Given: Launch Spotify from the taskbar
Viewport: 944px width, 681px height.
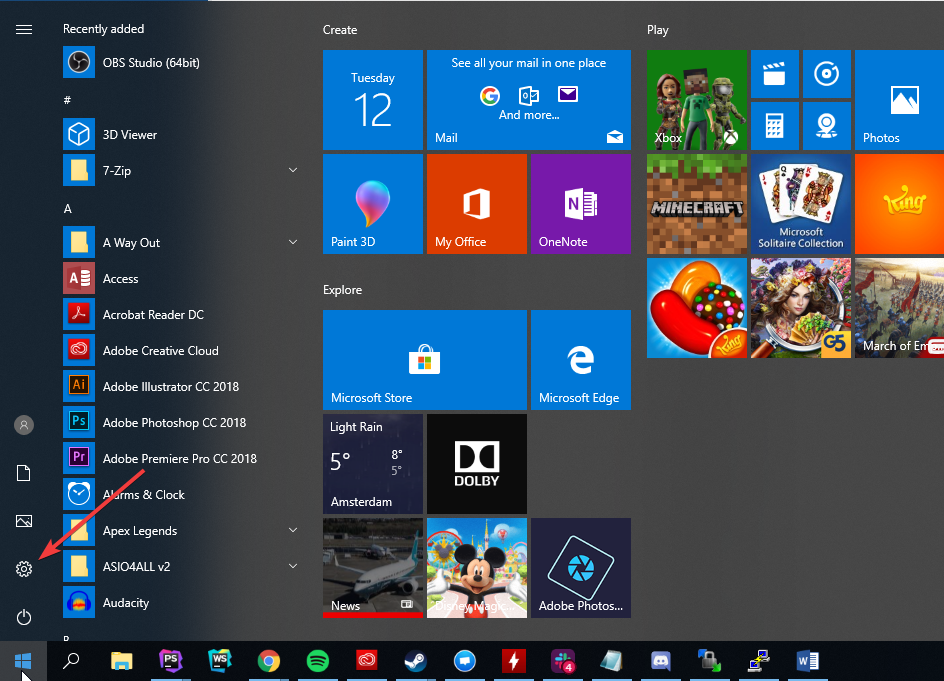Looking at the screenshot, I should click(317, 660).
